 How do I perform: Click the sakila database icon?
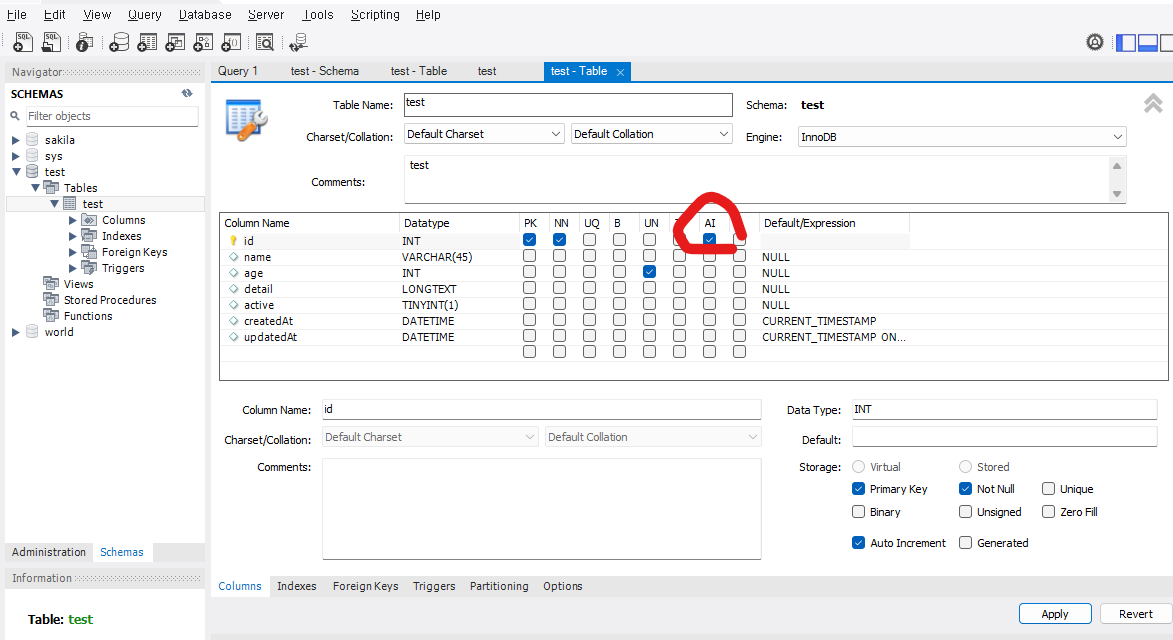point(32,139)
